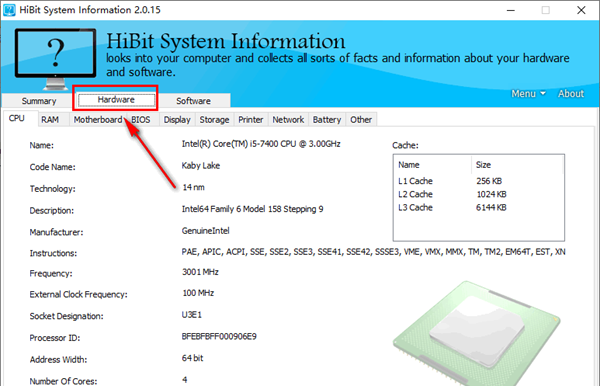The image size is (600, 386).
Task: Click the Name column header in Cache list
Action: [x=433, y=165]
